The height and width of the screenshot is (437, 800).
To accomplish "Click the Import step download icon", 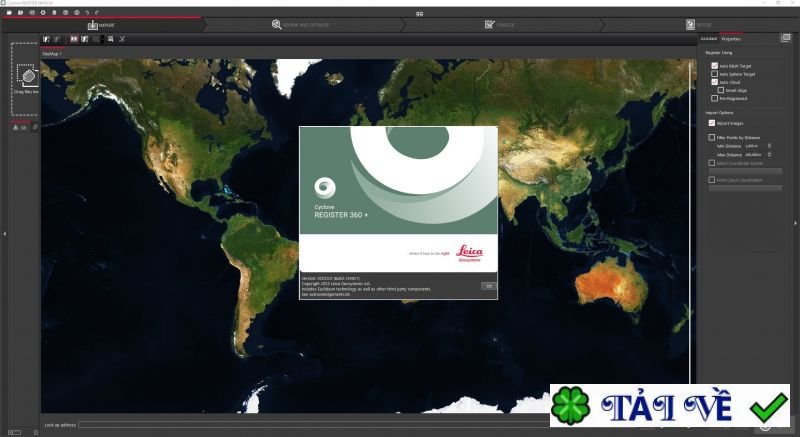I will pos(92,24).
